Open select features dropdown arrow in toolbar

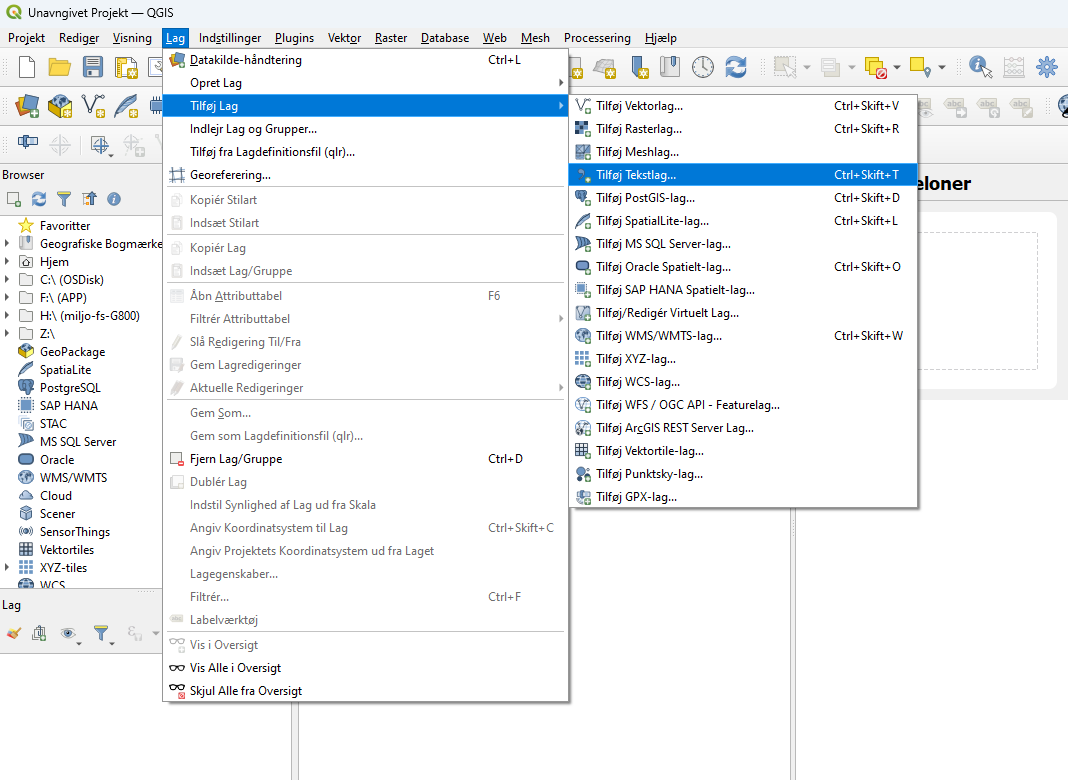[807, 67]
